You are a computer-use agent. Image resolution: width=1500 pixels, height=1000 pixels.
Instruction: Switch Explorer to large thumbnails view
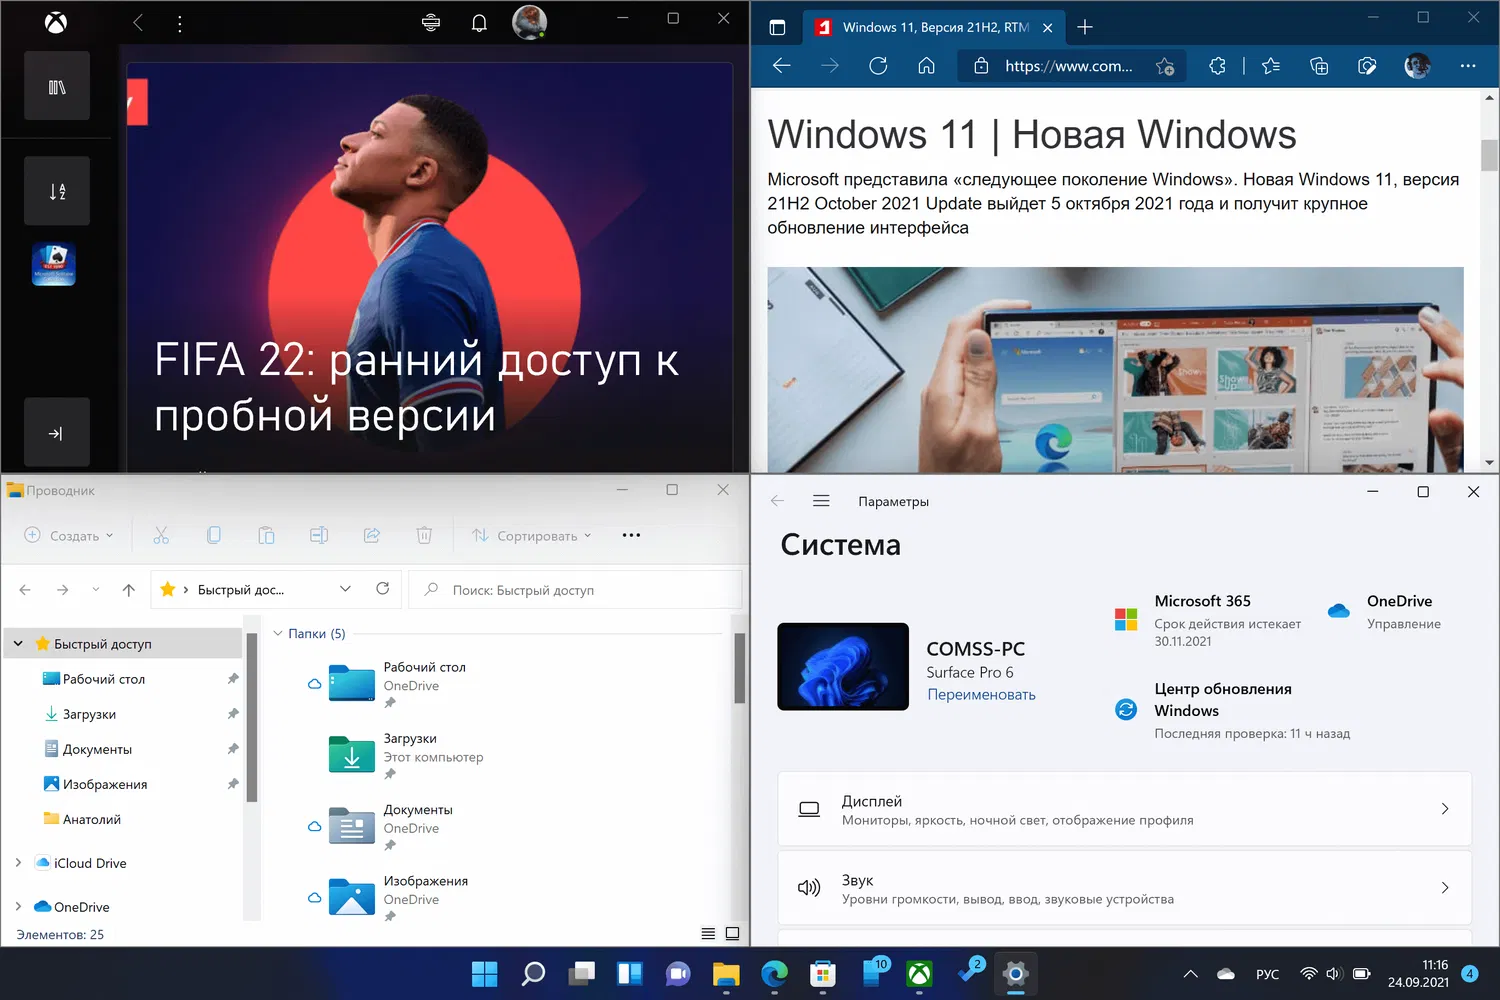(x=732, y=934)
